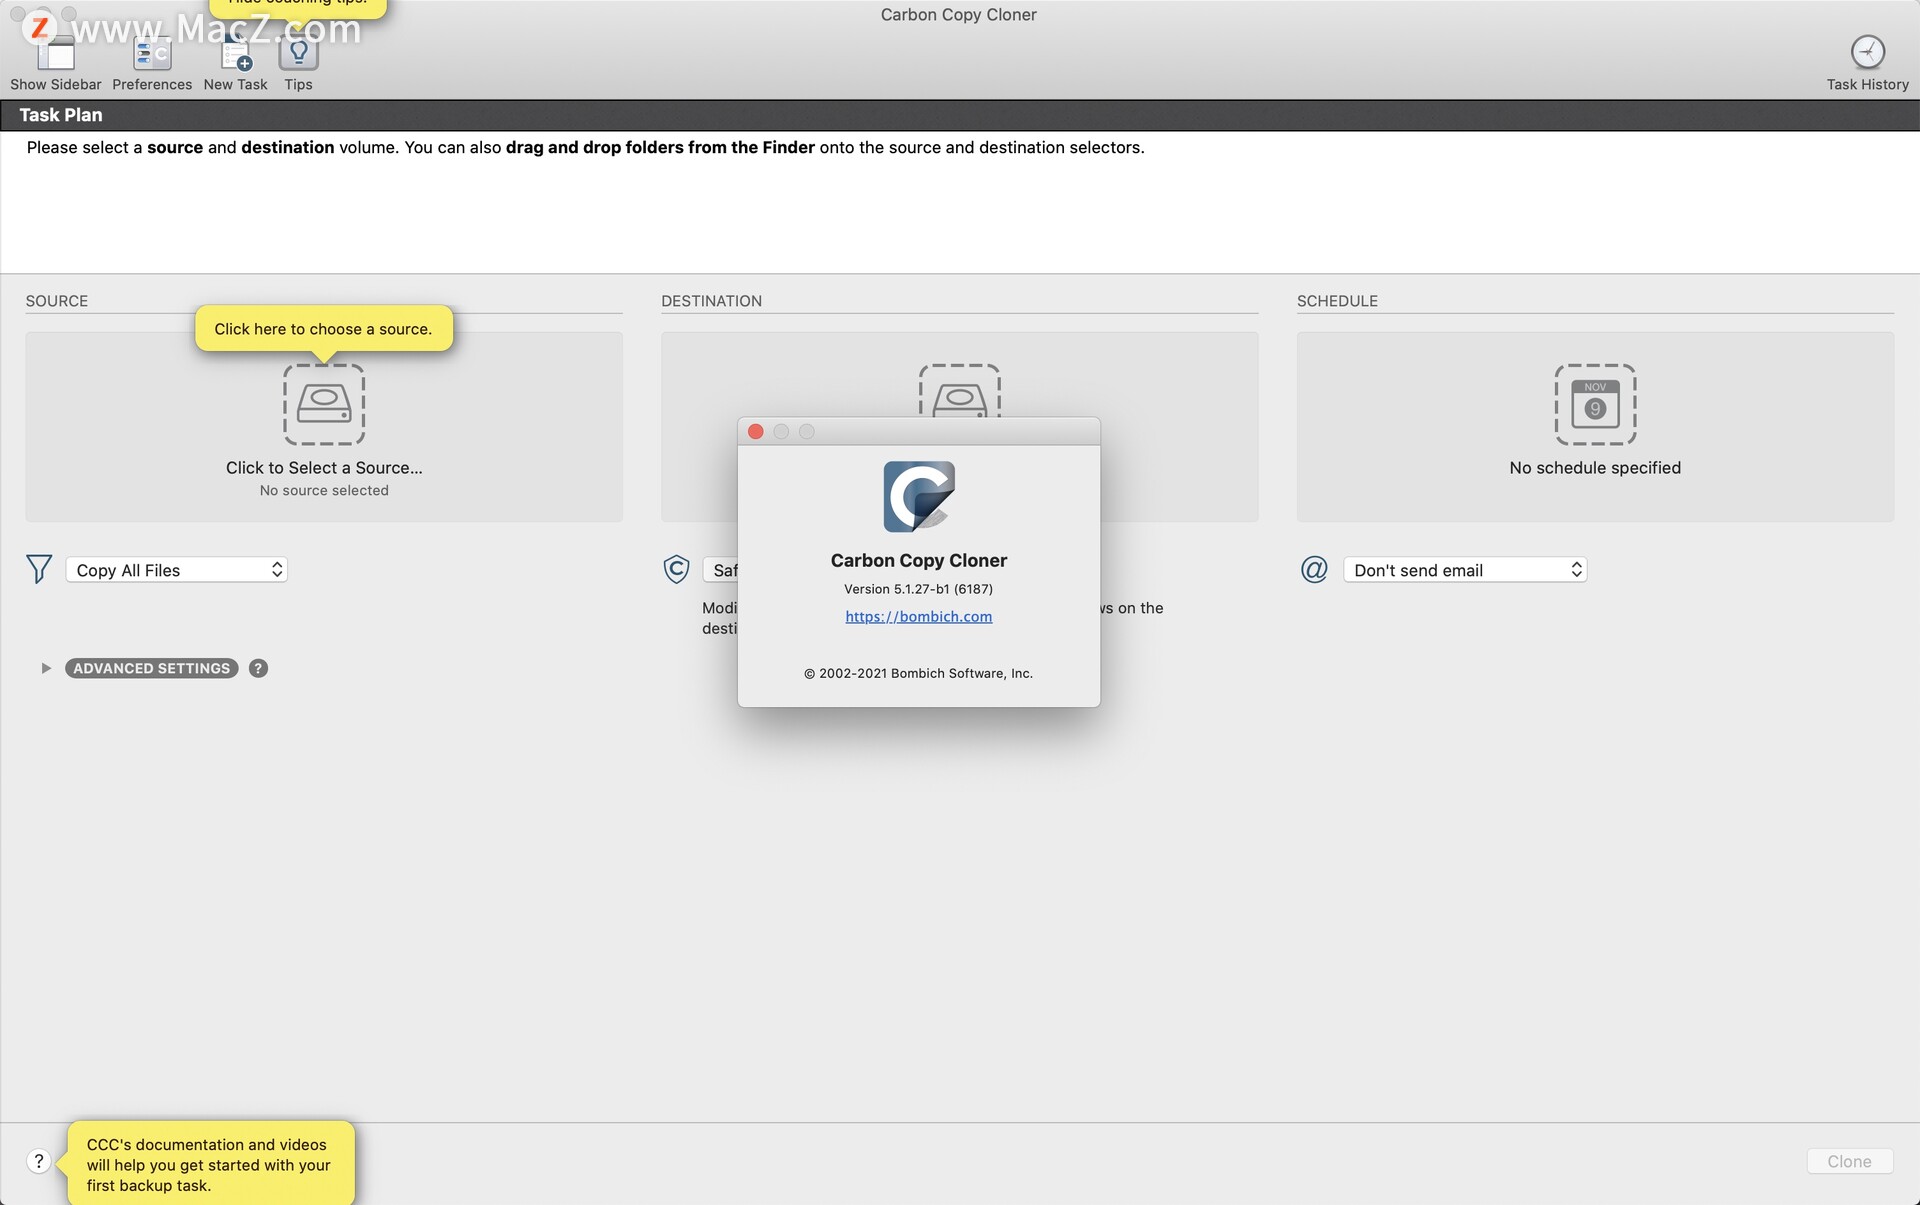Open the https://bombich.com link
Image resolution: width=1920 pixels, height=1205 pixels.
coord(919,616)
